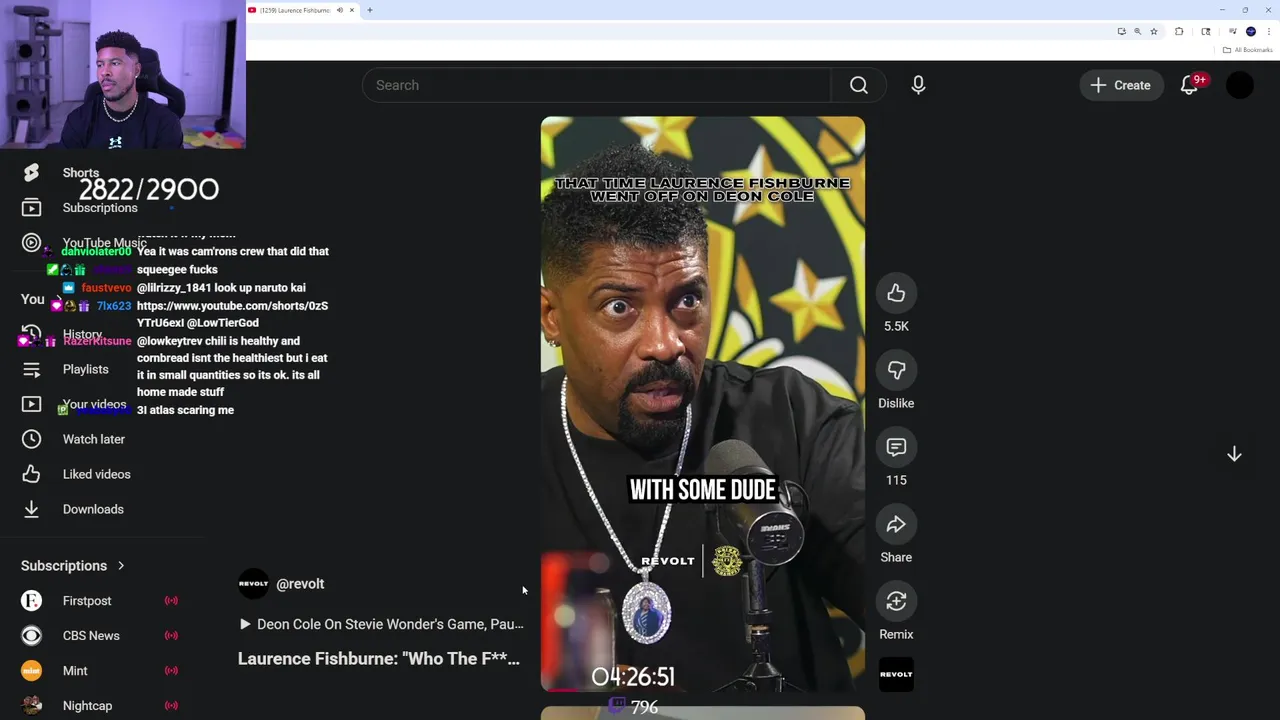Image resolution: width=1280 pixels, height=720 pixels.
Task: Like the Short with thumbs-up icon
Action: pyautogui.click(x=896, y=293)
